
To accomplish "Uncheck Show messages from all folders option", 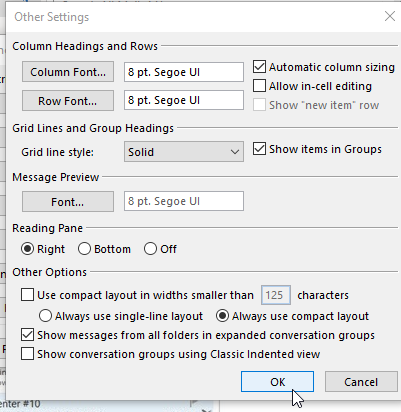I will (27, 335).
